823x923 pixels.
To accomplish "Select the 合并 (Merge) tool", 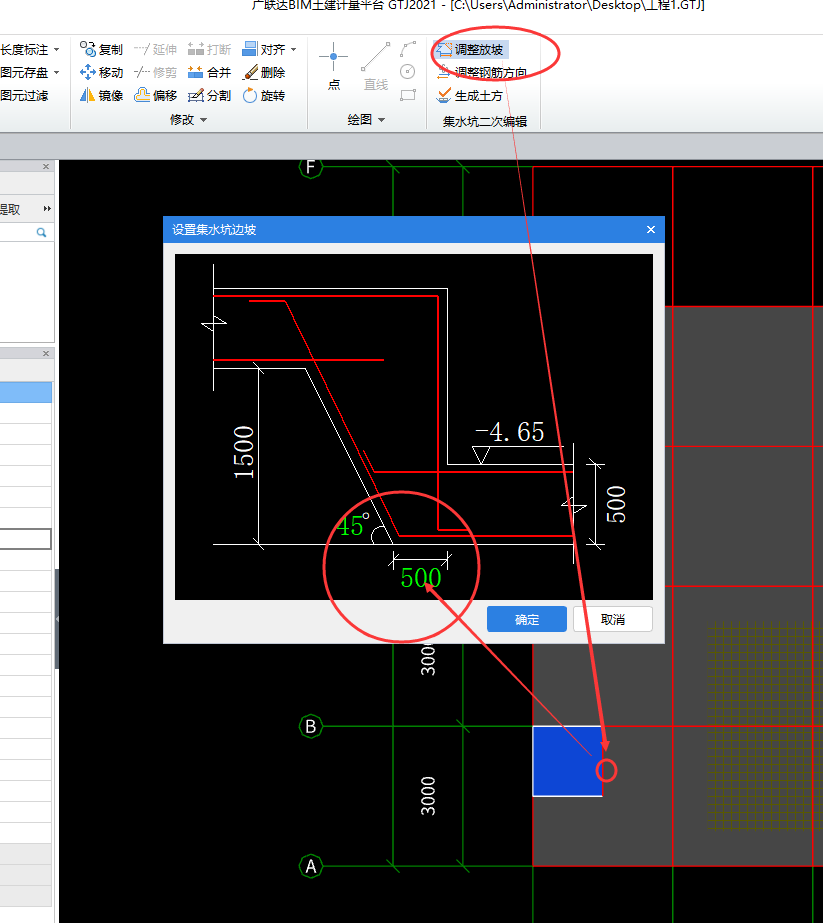I will tap(210, 72).
